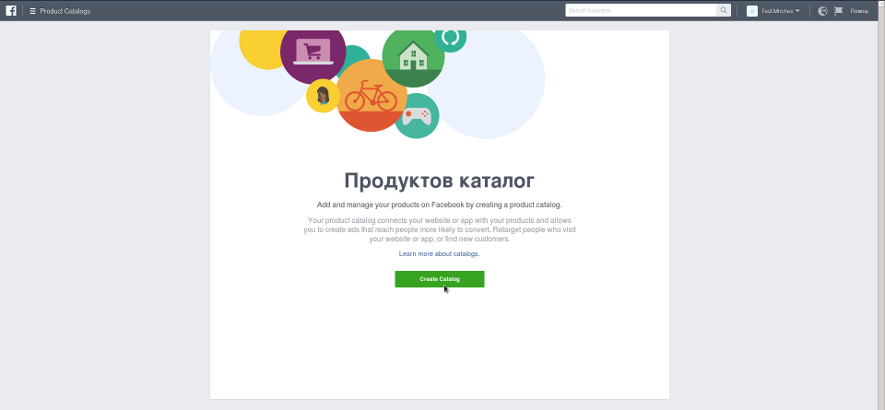Focus the Search business input field
The height and width of the screenshot is (410, 885).
click(x=640, y=11)
